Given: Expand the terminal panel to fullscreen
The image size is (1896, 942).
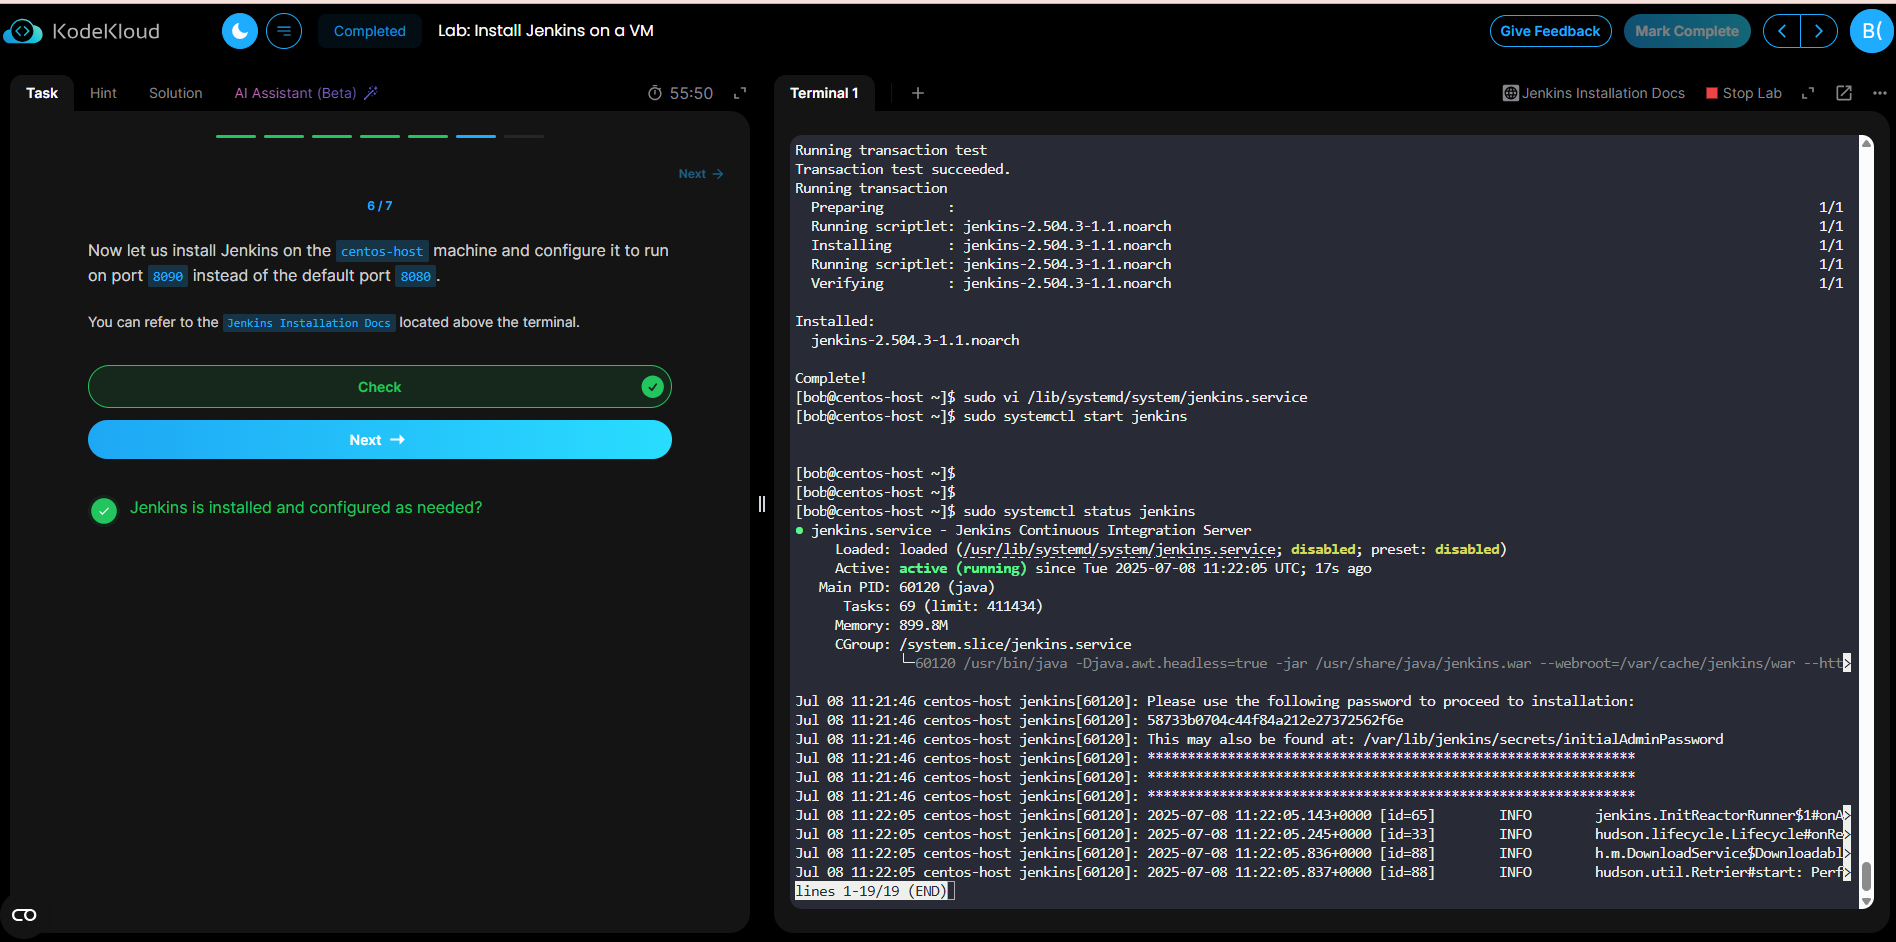Looking at the screenshot, I should (1808, 93).
